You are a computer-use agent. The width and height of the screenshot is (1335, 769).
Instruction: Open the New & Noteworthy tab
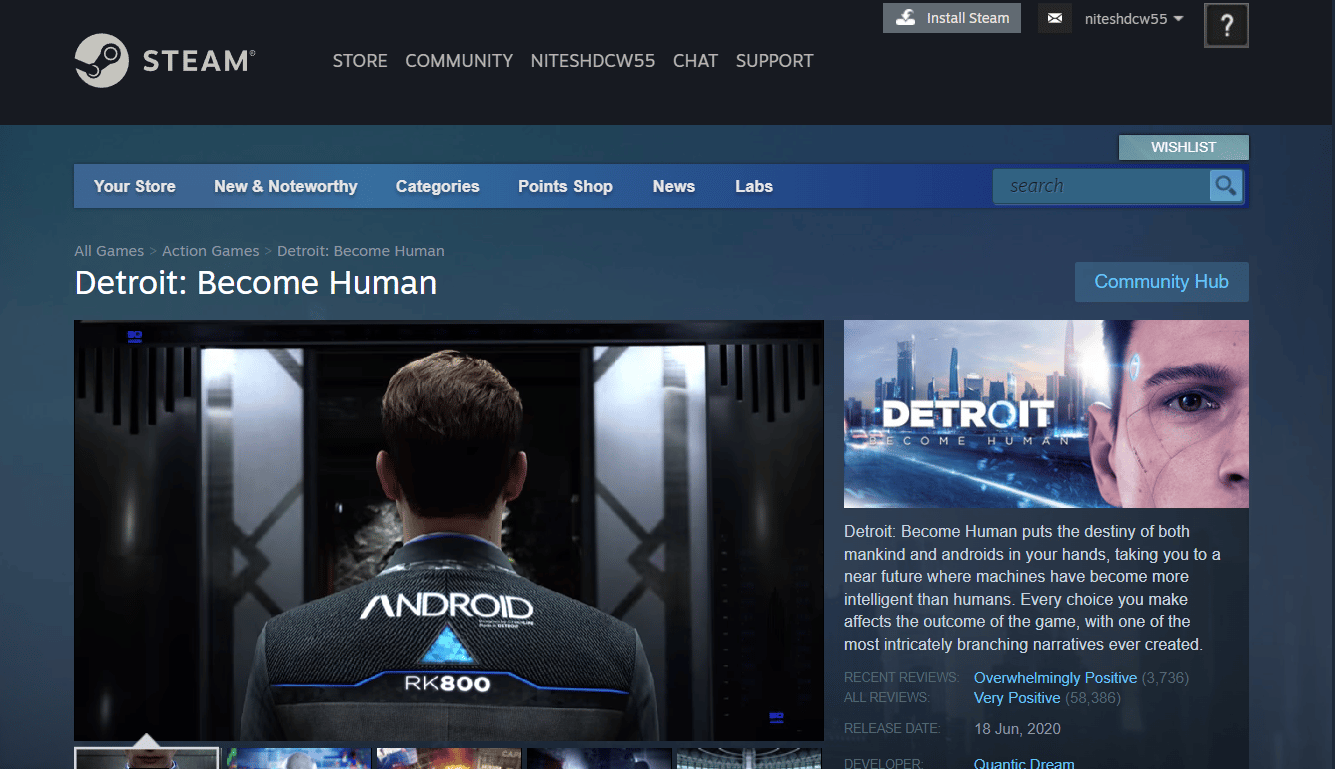pos(285,186)
